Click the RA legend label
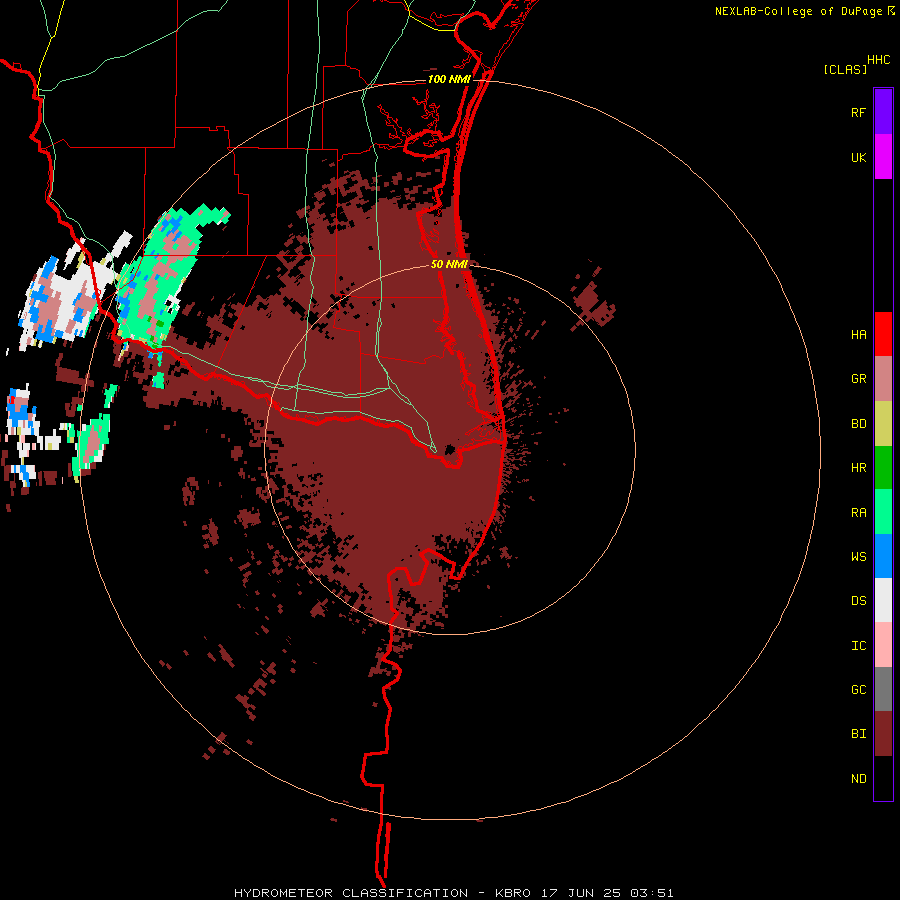The height and width of the screenshot is (900, 900). click(858, 512)
